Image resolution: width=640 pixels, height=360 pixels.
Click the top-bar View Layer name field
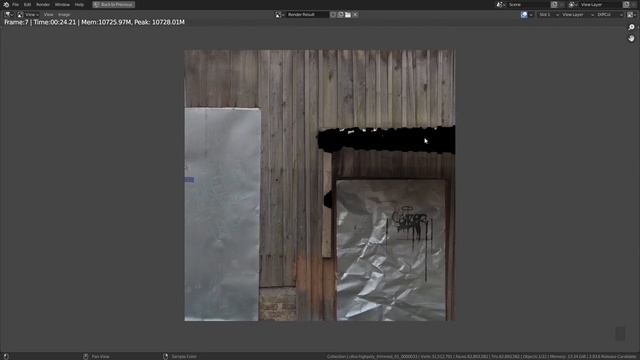[x=600, y=4]
